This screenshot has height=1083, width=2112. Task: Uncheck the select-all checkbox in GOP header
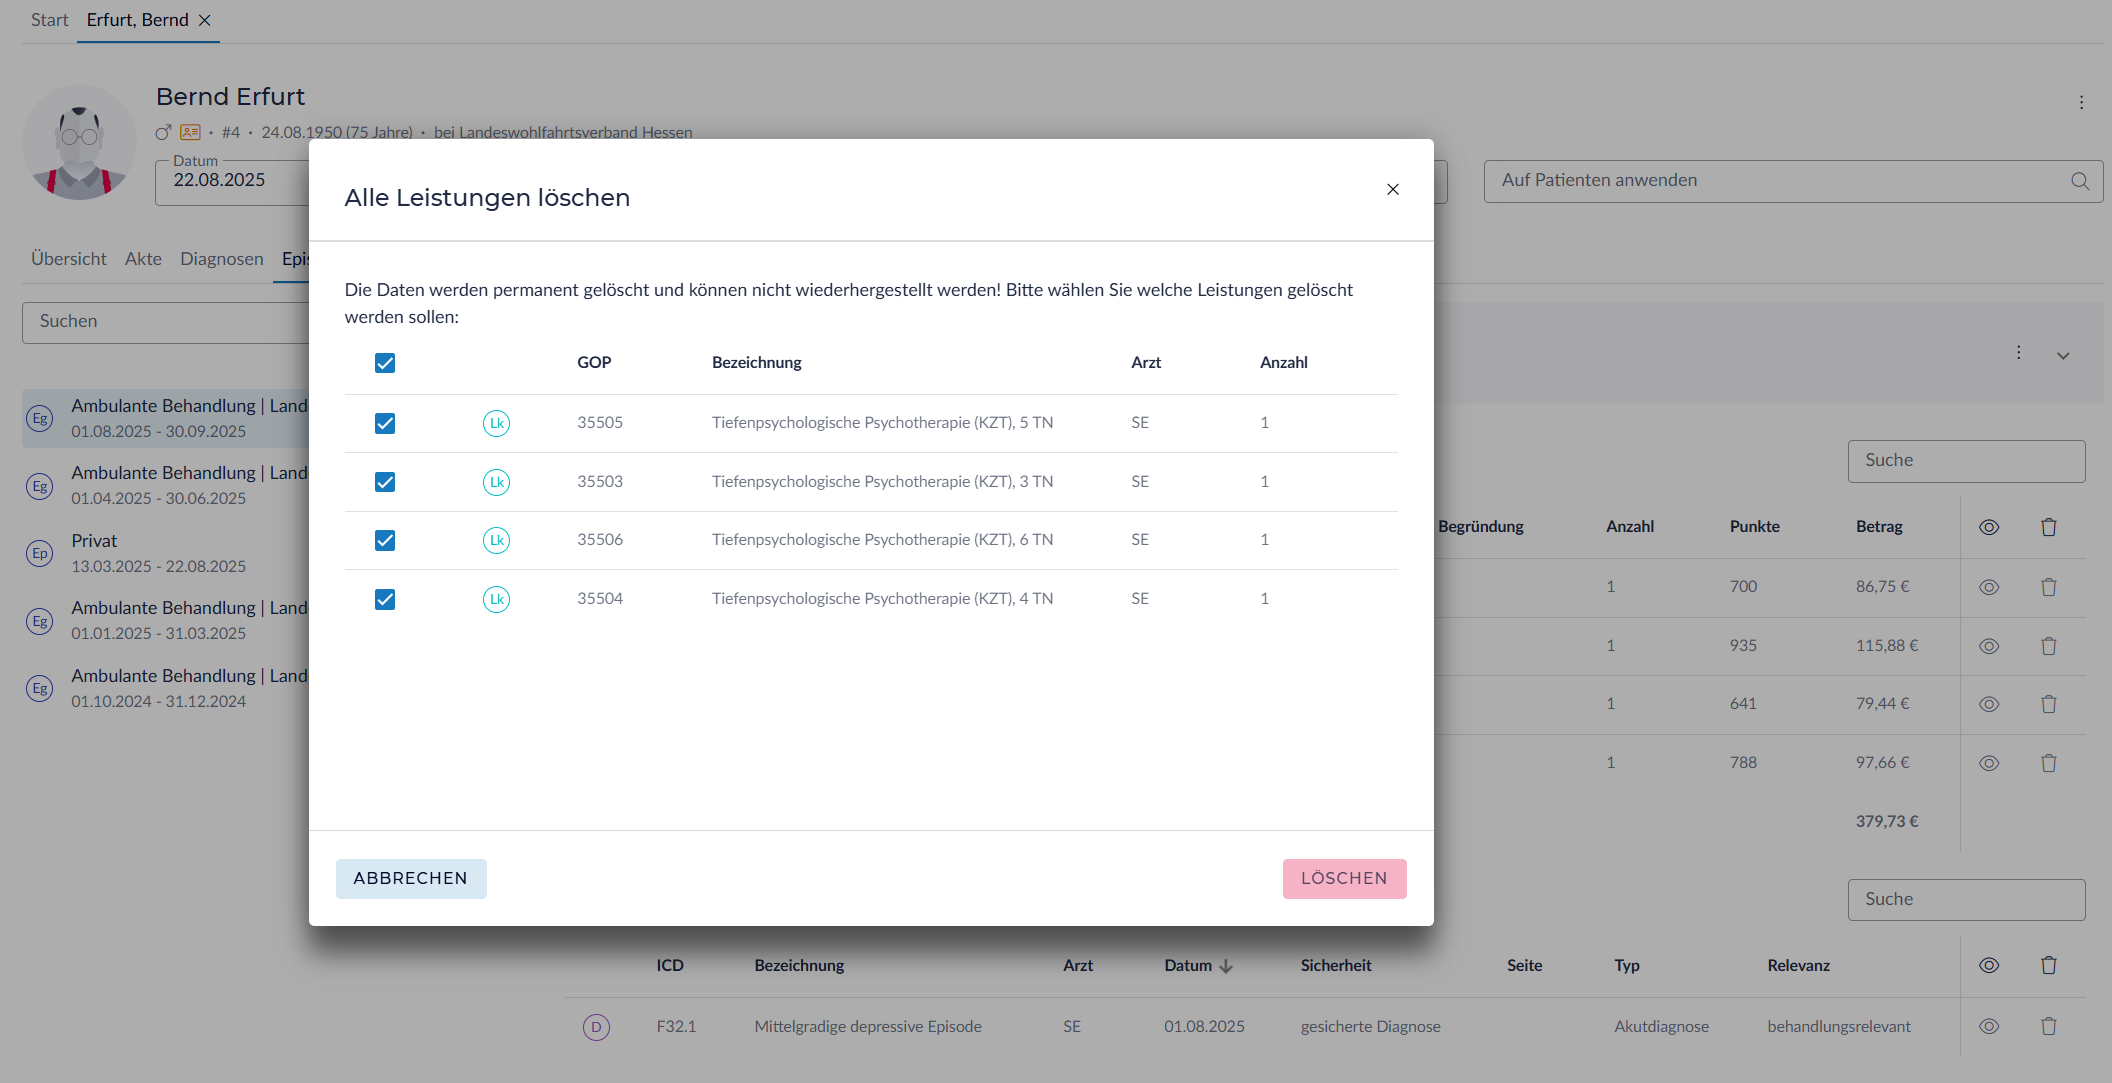coord(385,363)
